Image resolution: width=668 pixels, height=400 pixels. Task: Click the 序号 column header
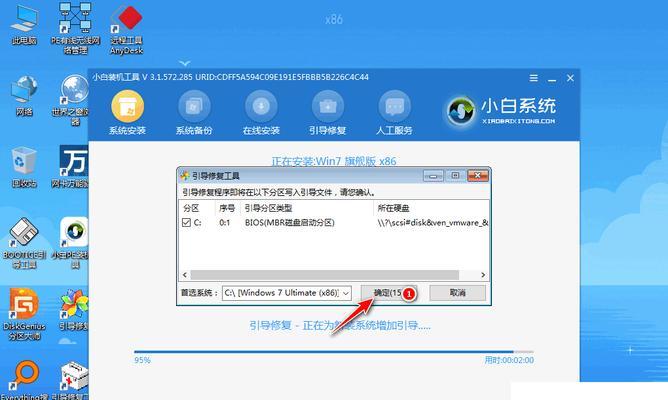[x=227, y=208]
